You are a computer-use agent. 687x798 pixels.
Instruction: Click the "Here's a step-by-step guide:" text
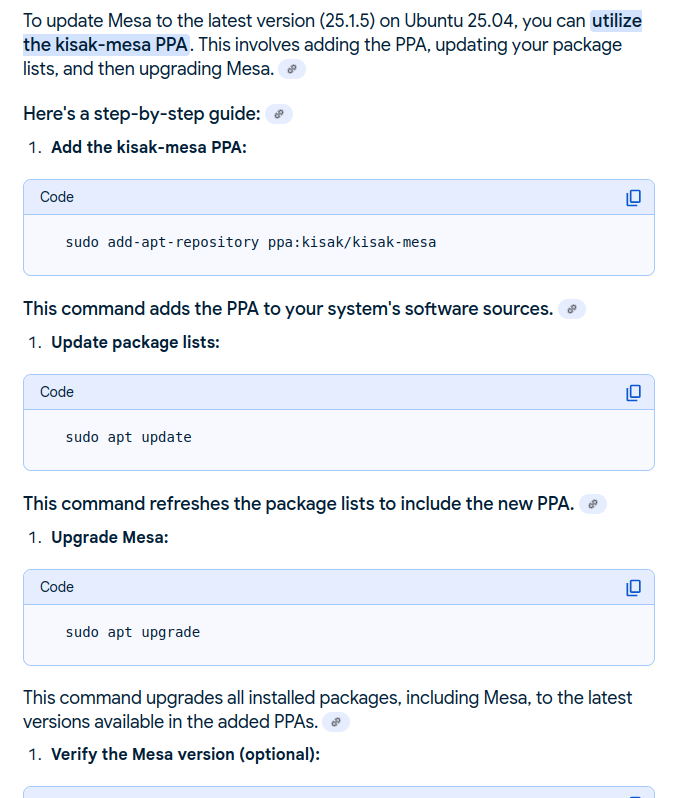(x=141, y=114)
